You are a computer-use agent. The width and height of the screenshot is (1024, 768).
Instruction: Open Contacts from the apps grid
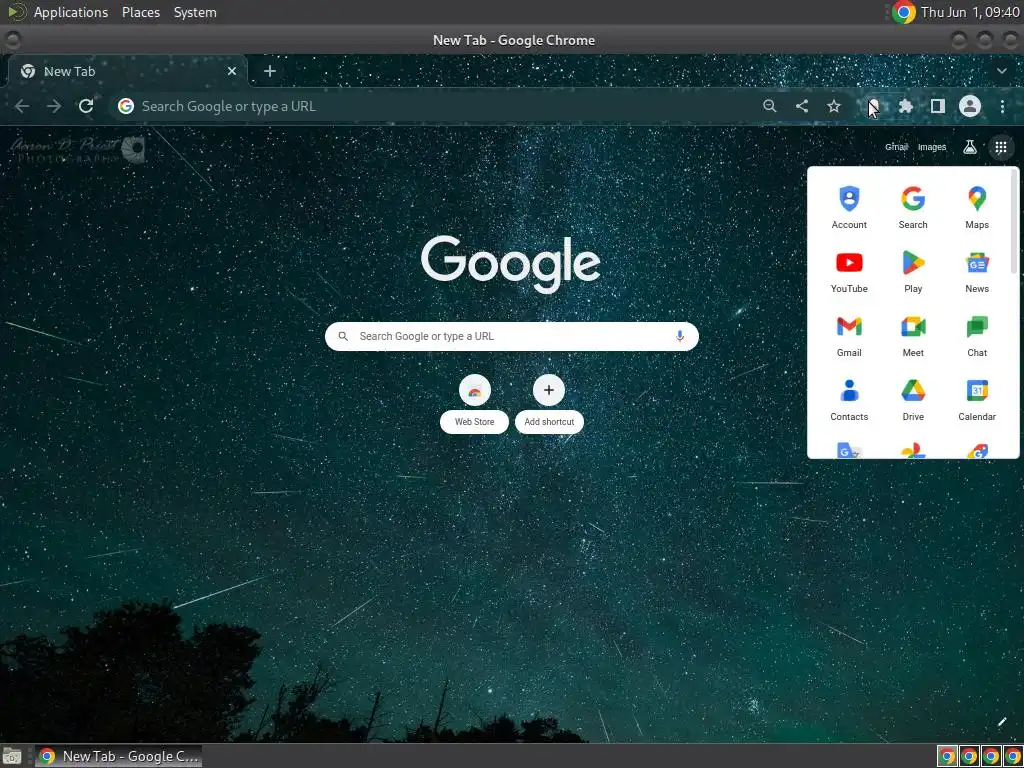pos(849,399)
